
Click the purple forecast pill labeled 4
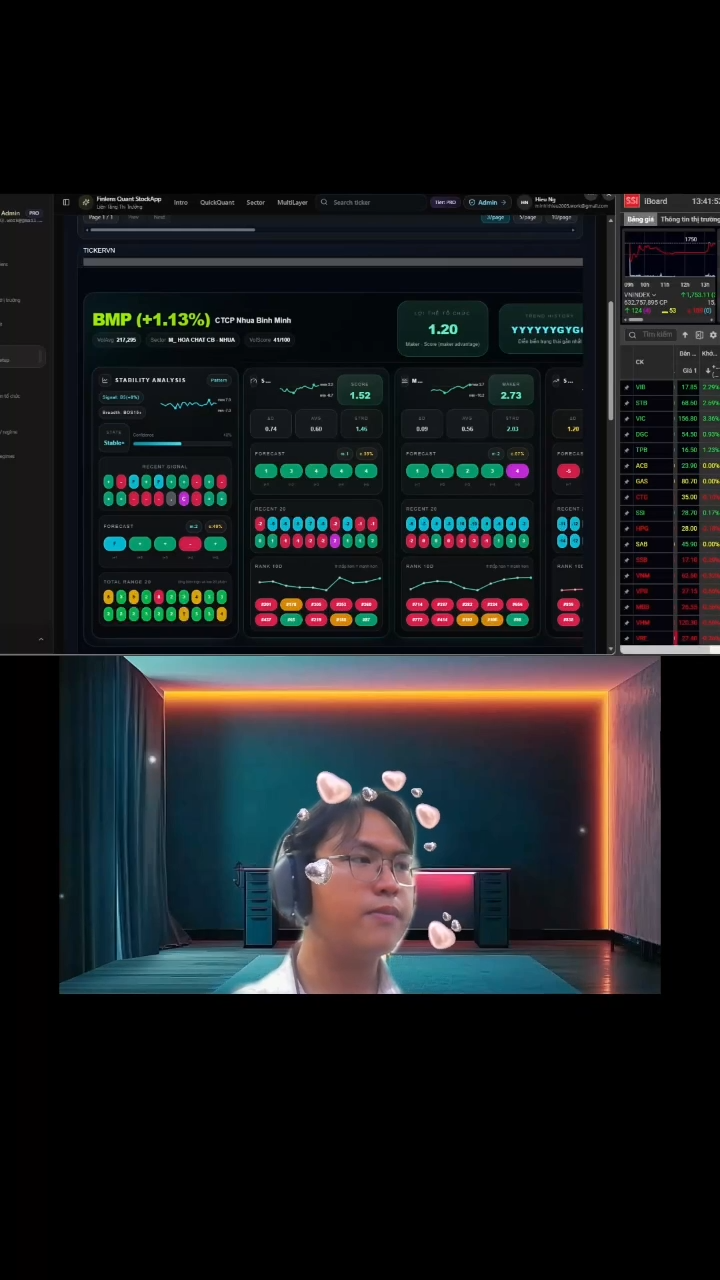point(517,471)
